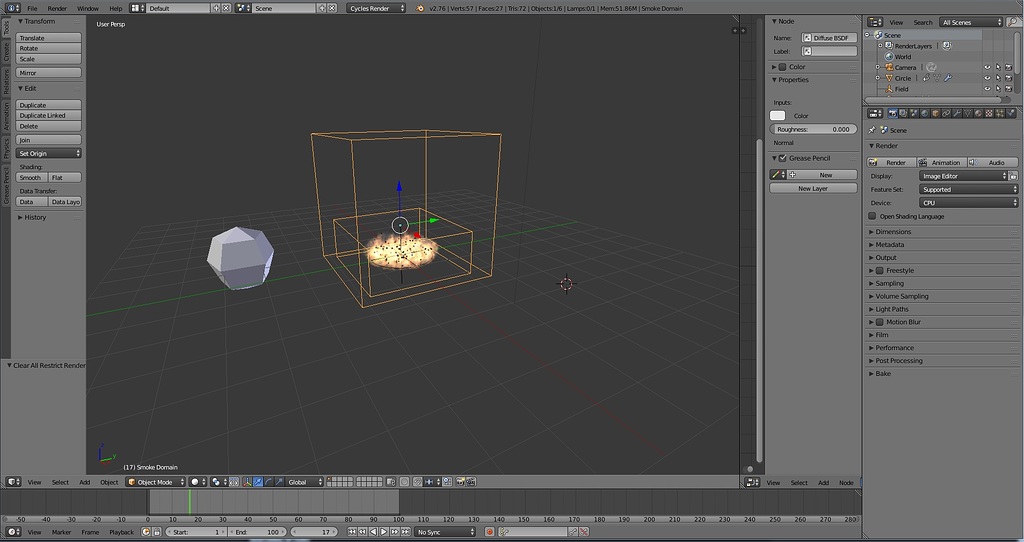Open the Render properties camera tab icon
Screen dimensions: 1024x542
tap(893, 113)
